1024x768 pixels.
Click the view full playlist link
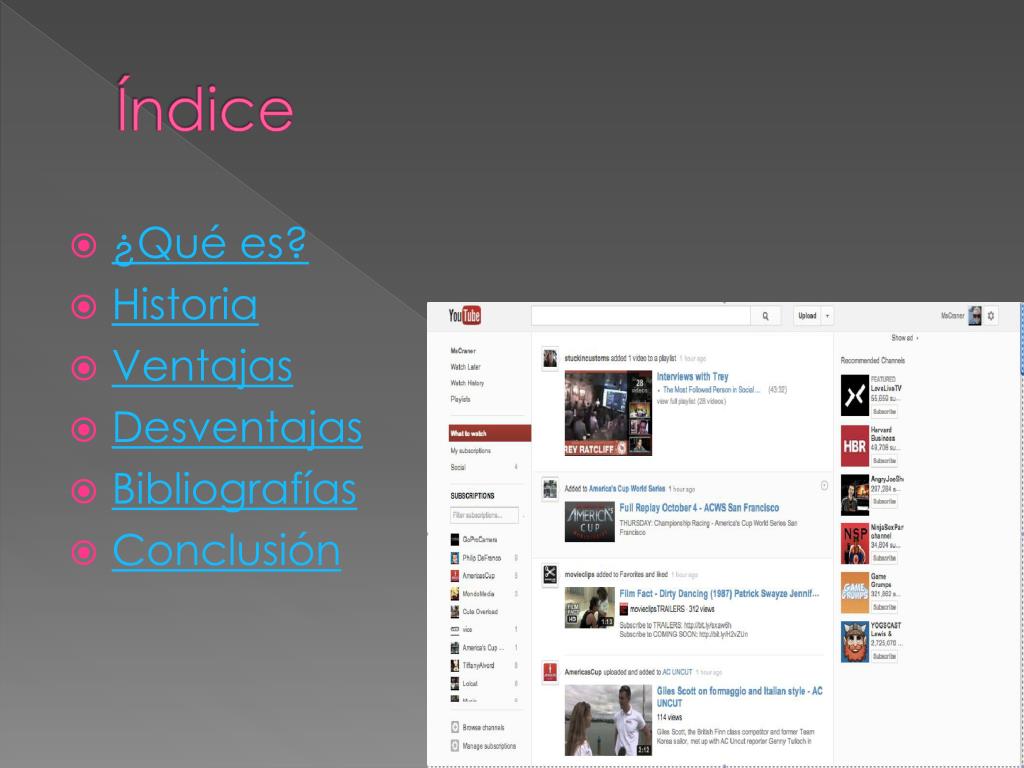point(691,401)
